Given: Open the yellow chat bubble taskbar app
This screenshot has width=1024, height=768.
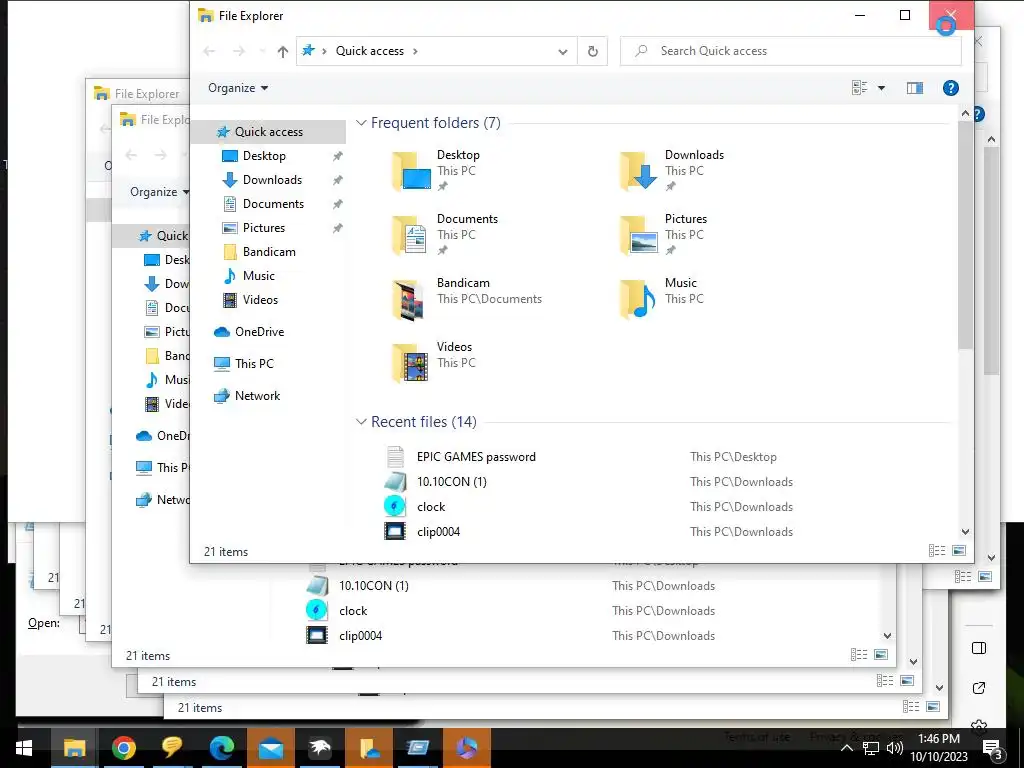Looking at the screenshot, I should 172,748.
